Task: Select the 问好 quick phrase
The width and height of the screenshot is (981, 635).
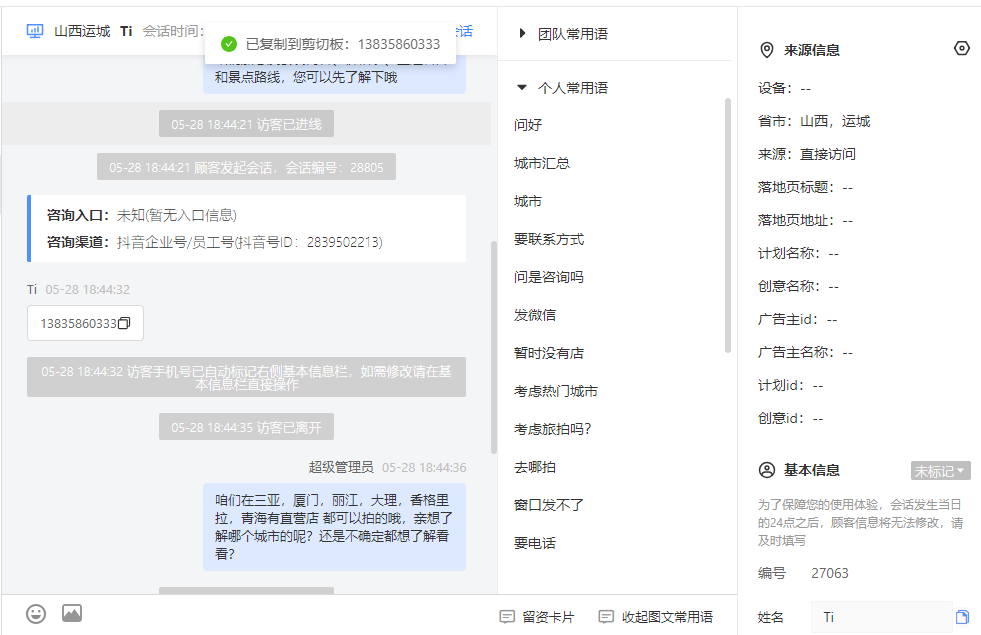Action: [x=528, y=124]
